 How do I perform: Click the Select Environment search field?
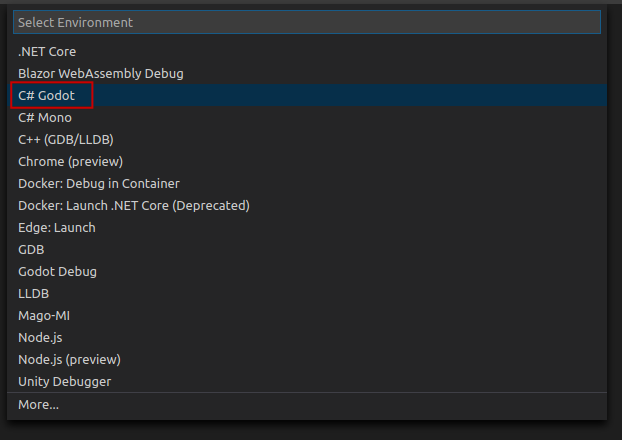[306, 22]
